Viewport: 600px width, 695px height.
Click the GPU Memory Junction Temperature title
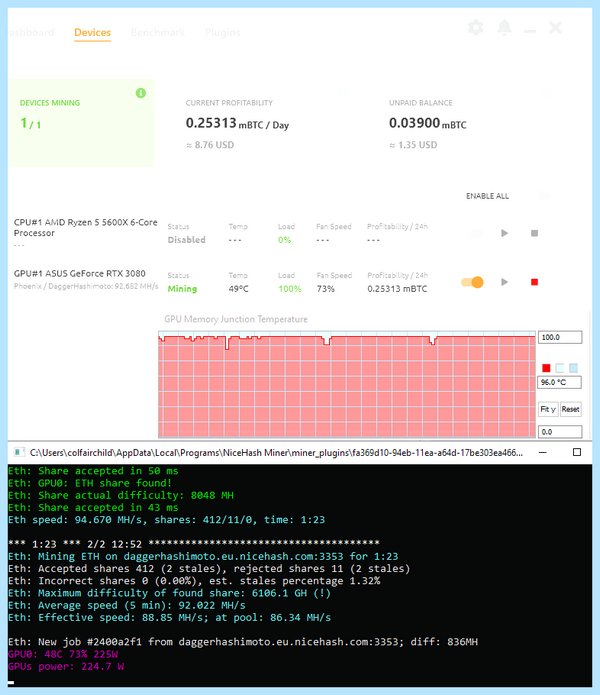pos(236,319)
